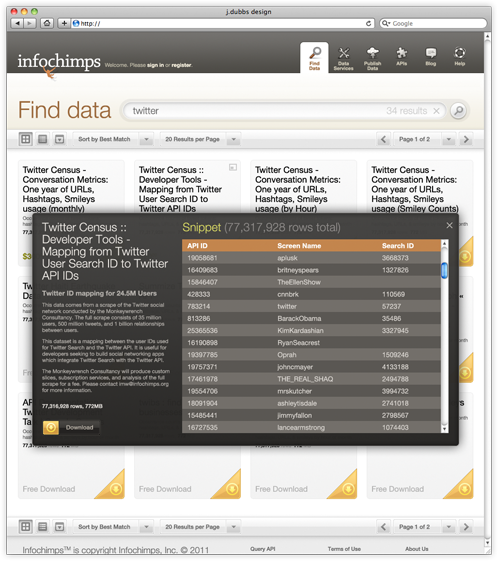
Task: Click the snippet scrollbar down arrow
Action: [x=444, y=429]
